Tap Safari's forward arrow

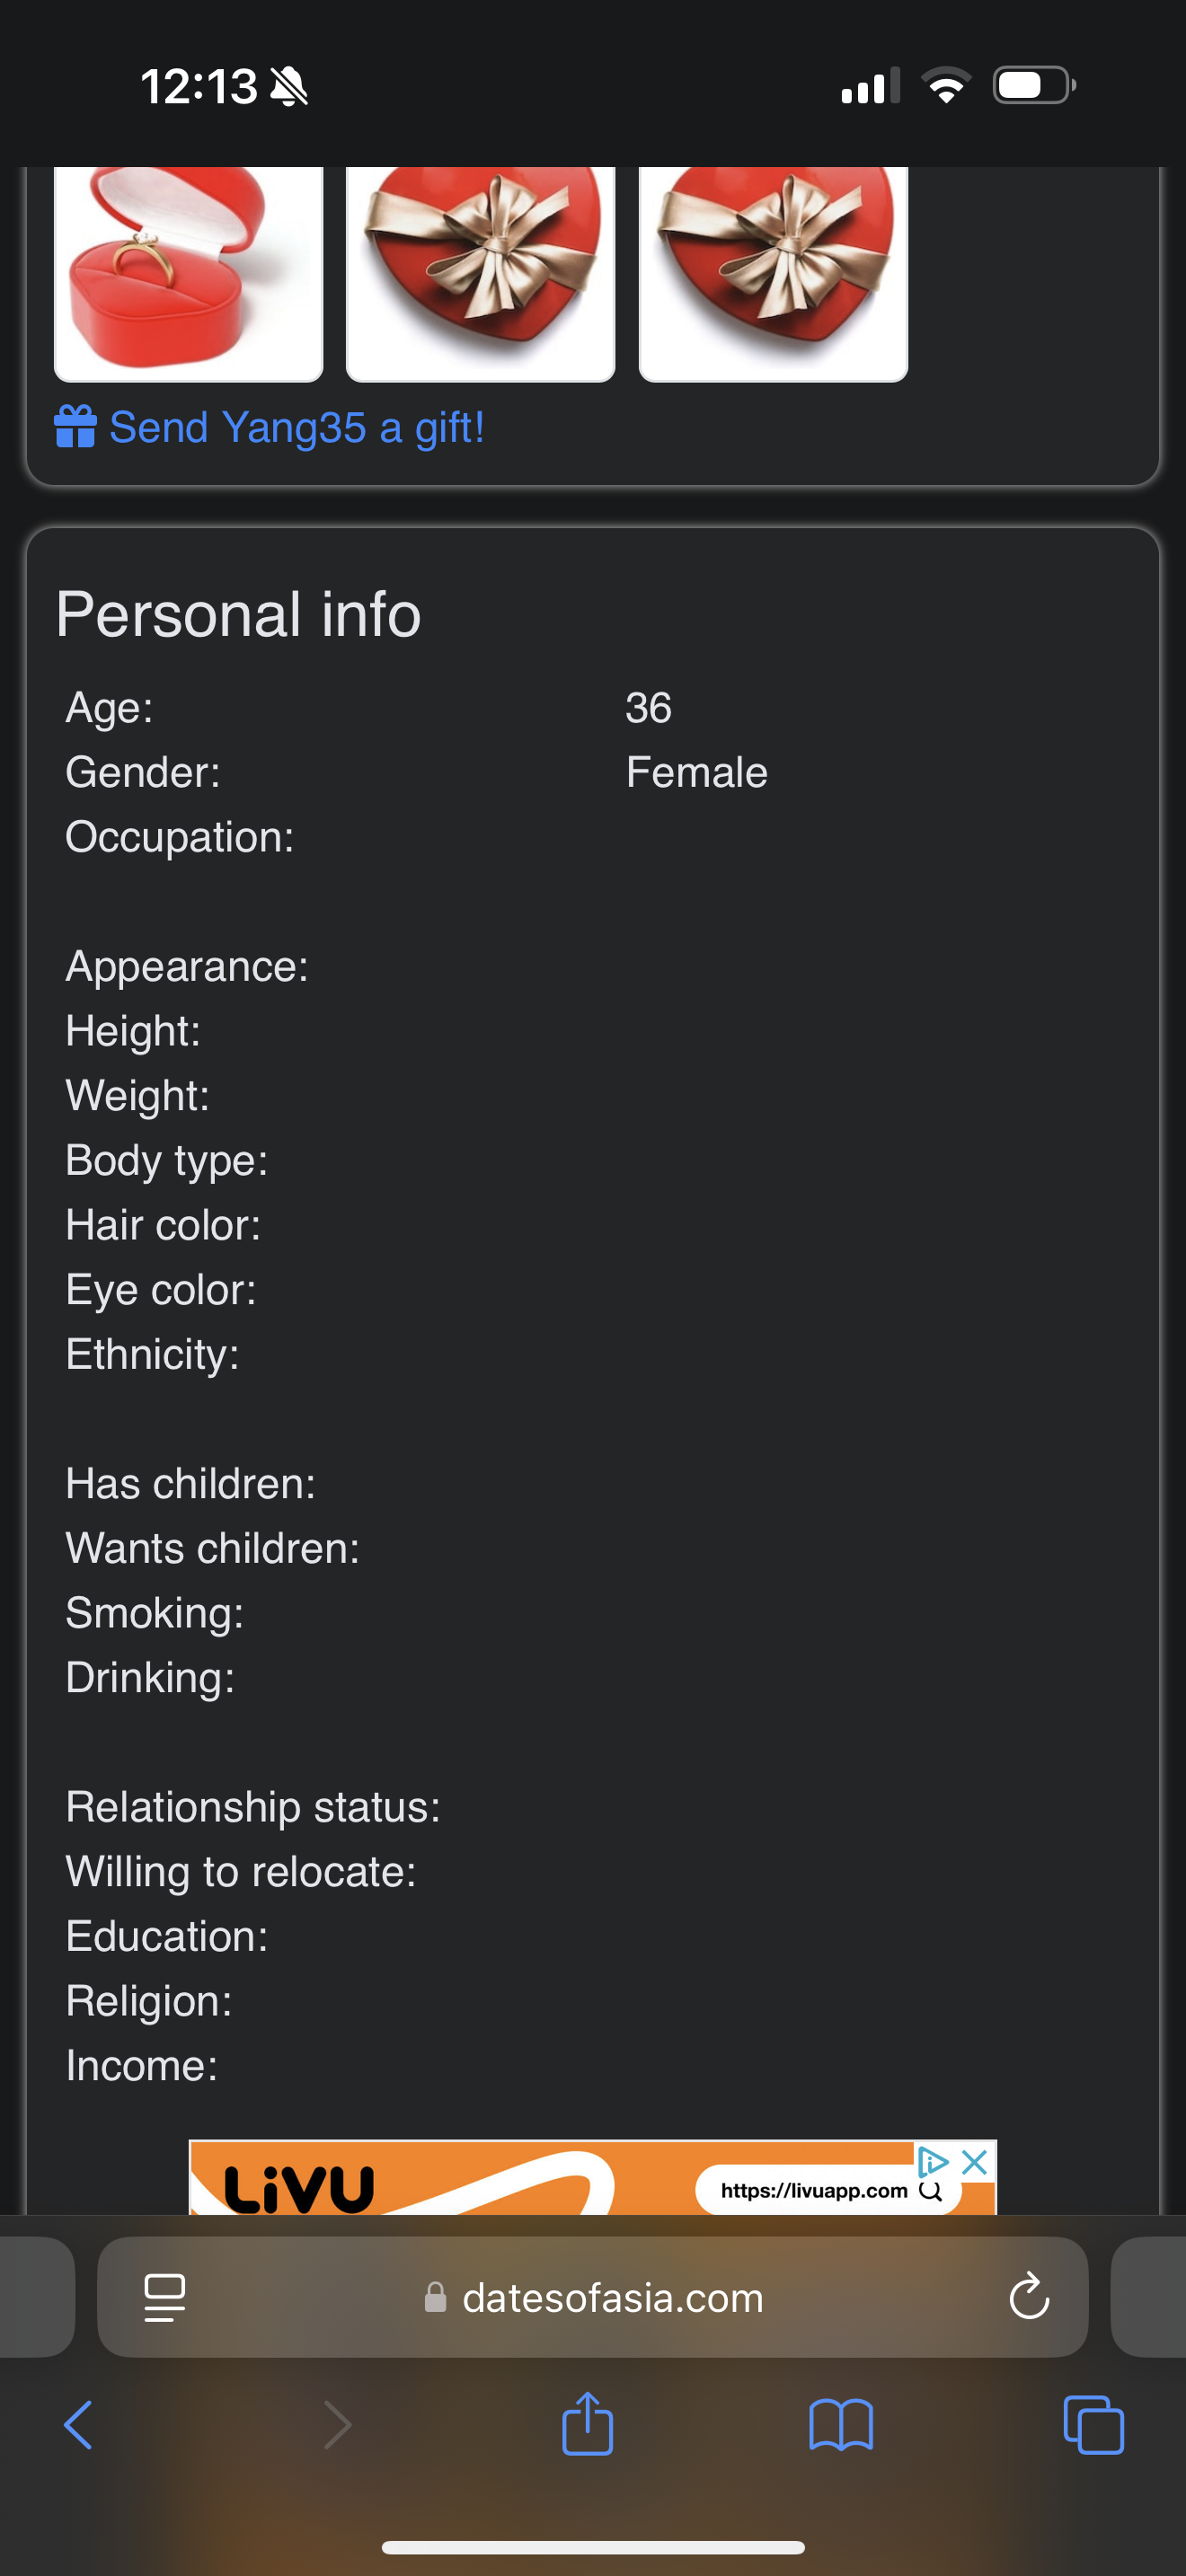[338, 2425]
